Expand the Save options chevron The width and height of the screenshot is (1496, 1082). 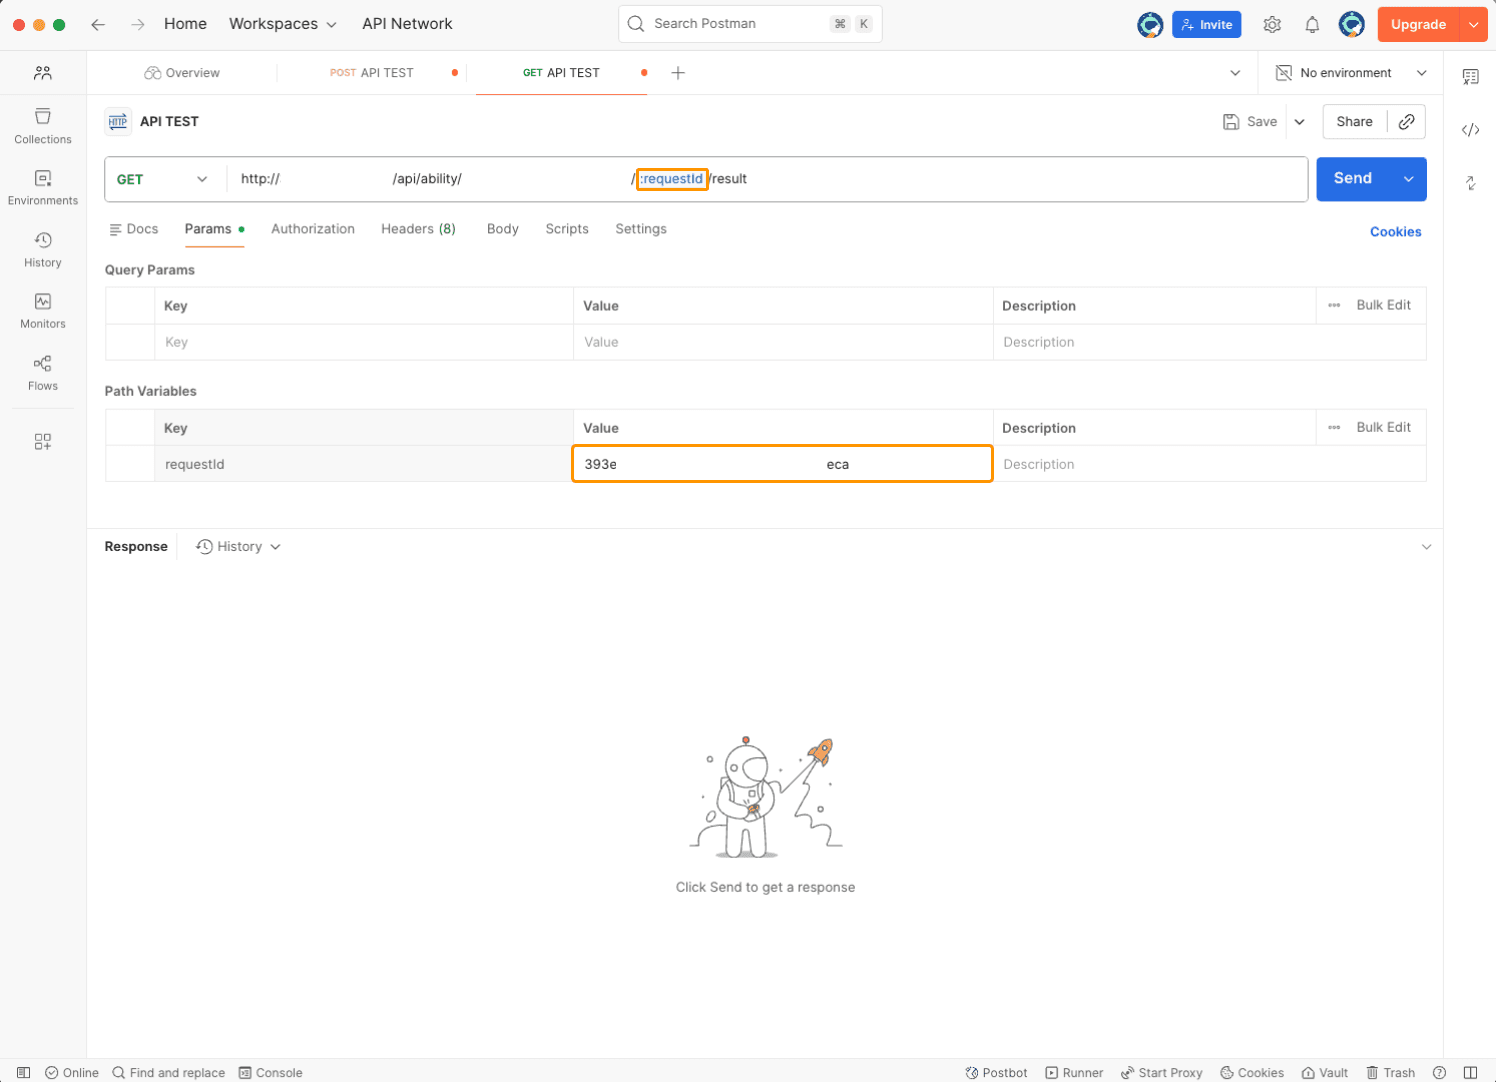(x=1299, y=122)
